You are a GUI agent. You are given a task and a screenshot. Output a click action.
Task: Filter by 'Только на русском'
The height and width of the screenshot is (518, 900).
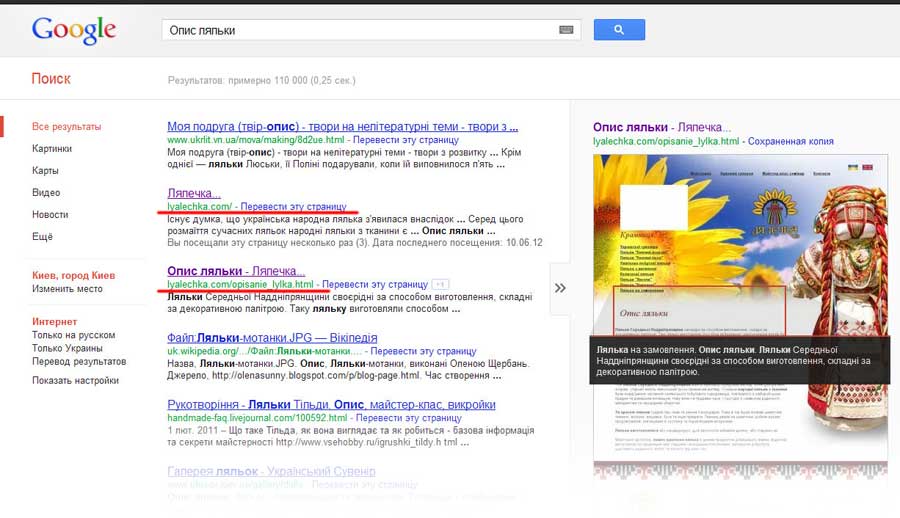coord(73,335)
